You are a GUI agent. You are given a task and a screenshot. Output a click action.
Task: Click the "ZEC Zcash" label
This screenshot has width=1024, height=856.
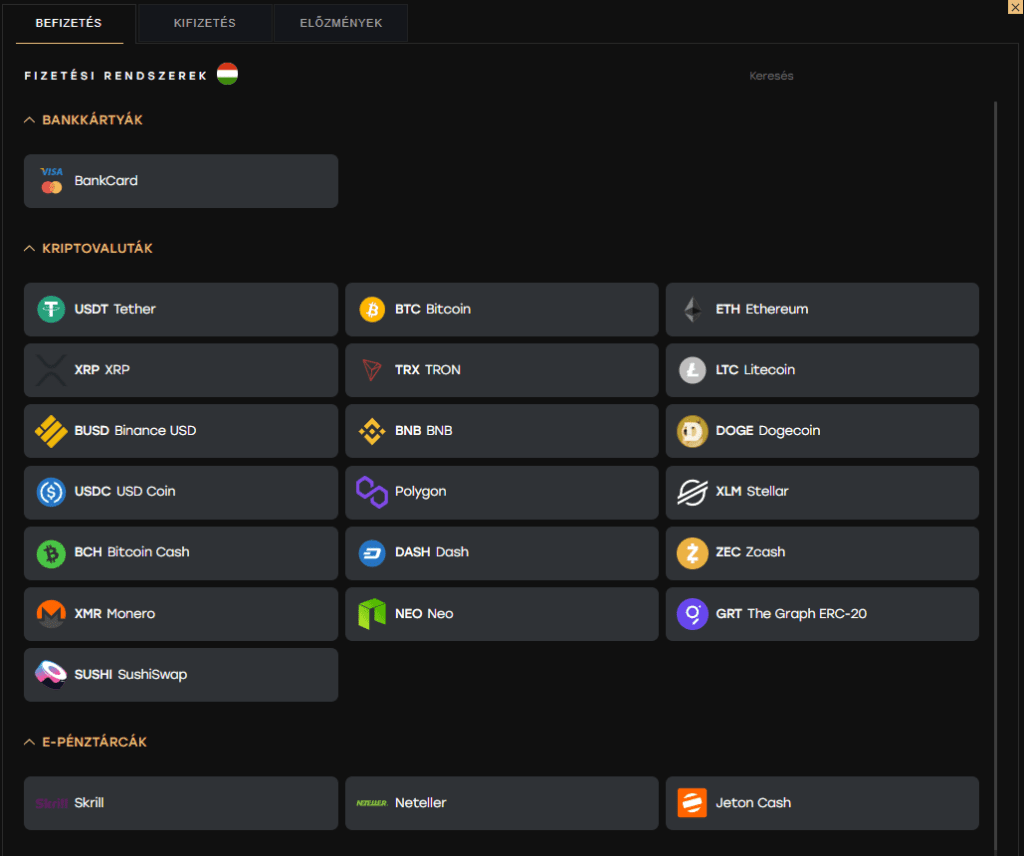tap(750, 552)
